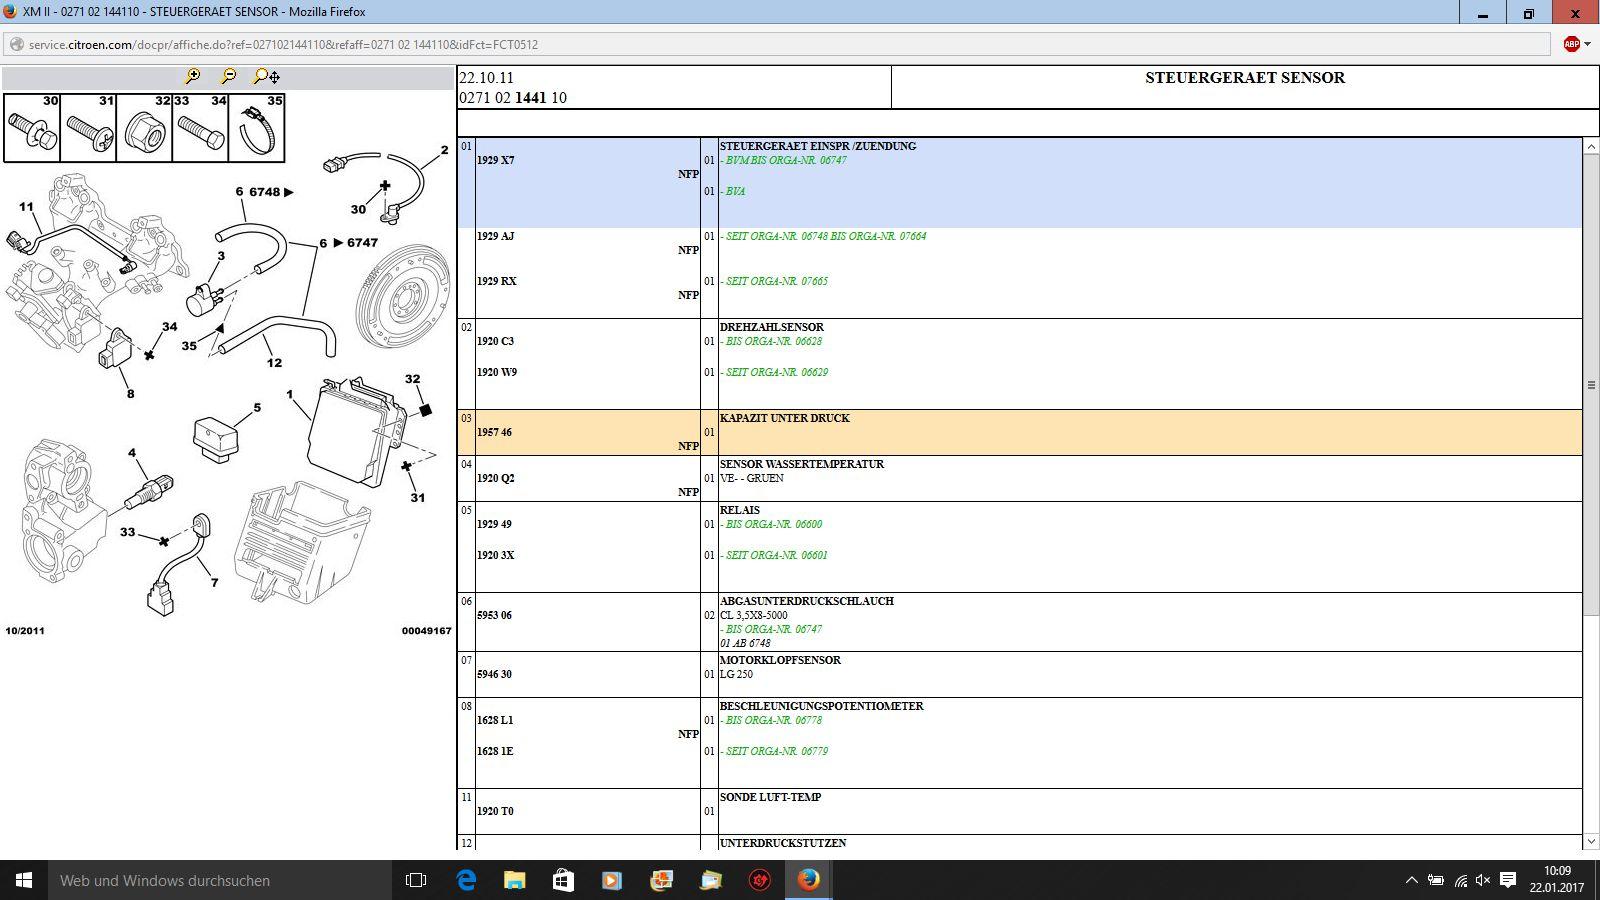Click part number 1628 1E
Image resolution: width=1600 pixels, height=900 pixels.
(495, 751)
